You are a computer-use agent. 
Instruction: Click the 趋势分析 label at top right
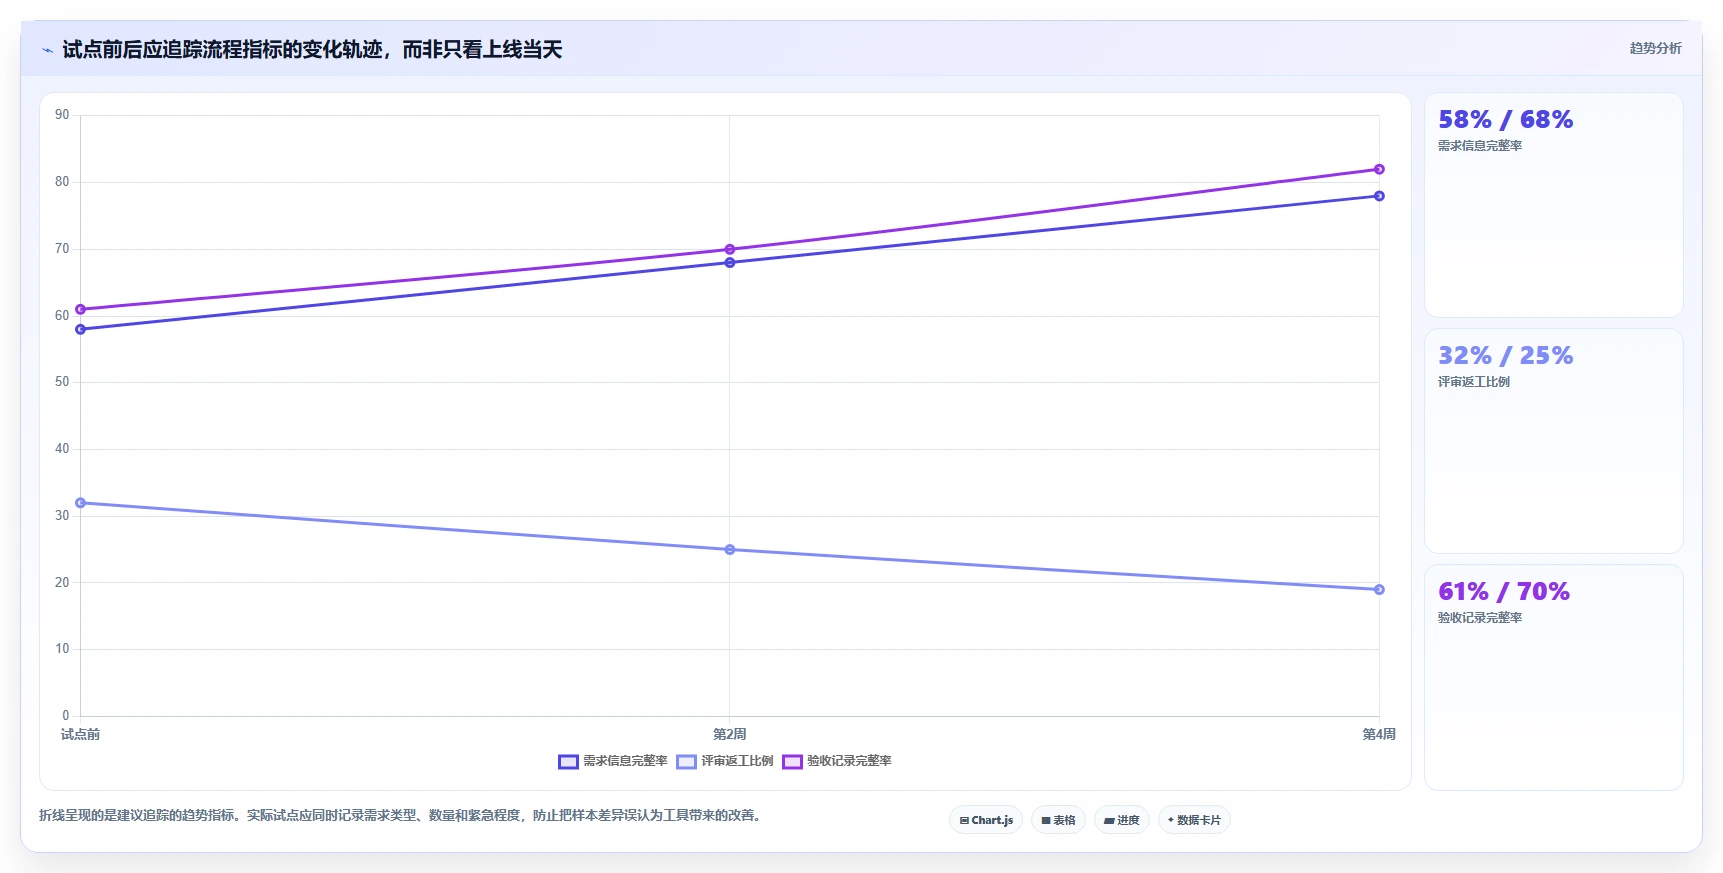pyautogui.click(x=1655, y=48)
